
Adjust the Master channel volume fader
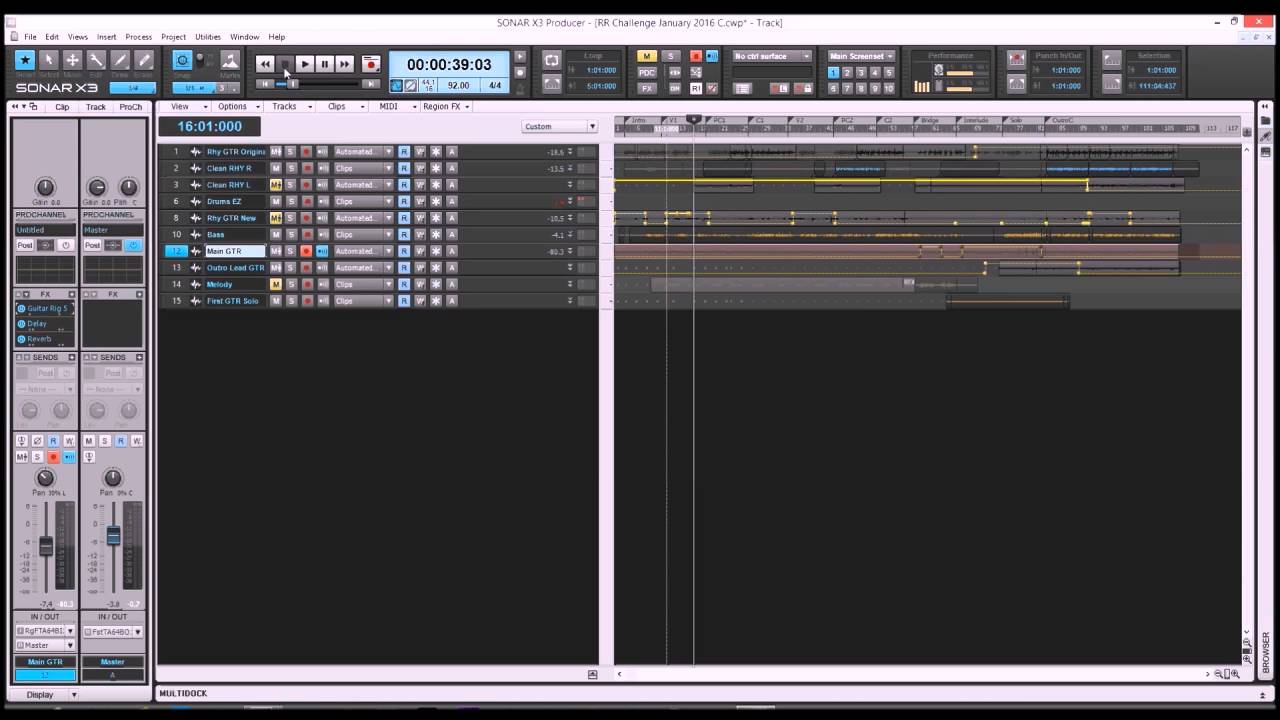pyautogui.click(x=113, y=535)
